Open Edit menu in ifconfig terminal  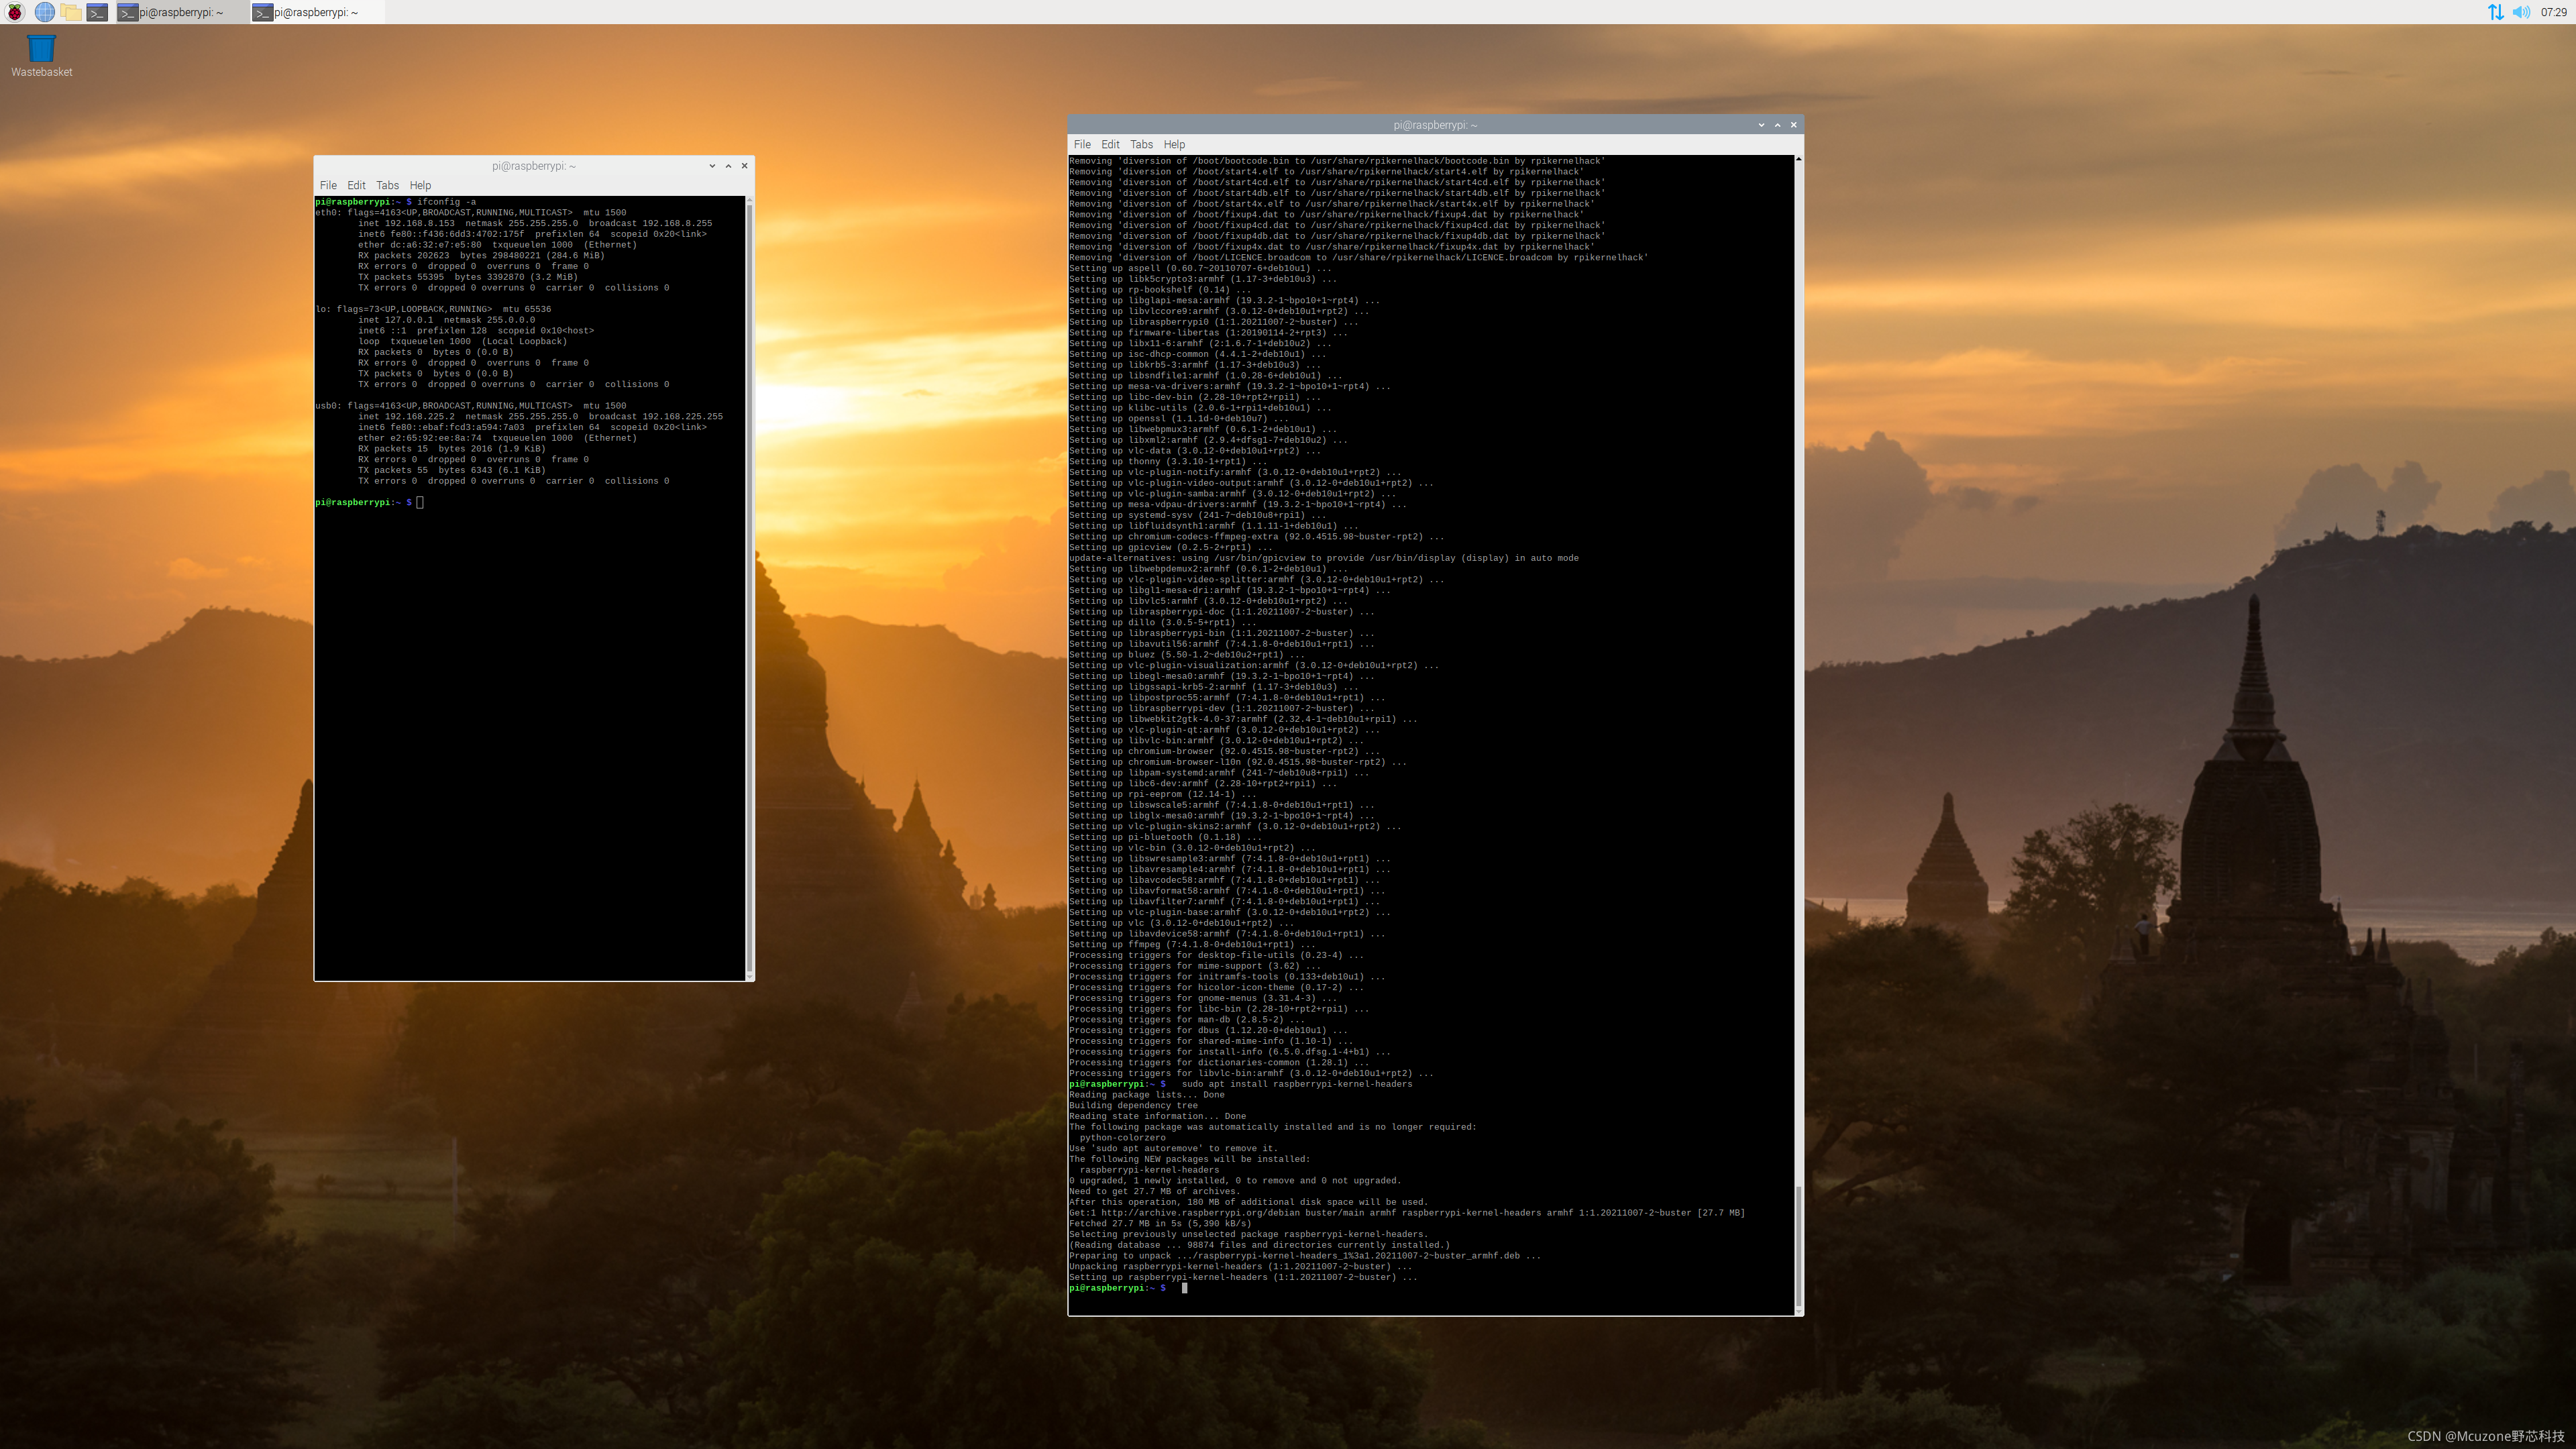[356, 185]
